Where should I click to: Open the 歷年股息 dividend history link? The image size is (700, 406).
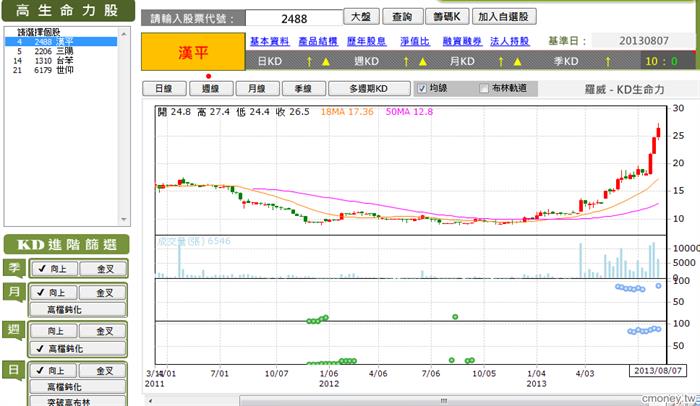[367, 41]
